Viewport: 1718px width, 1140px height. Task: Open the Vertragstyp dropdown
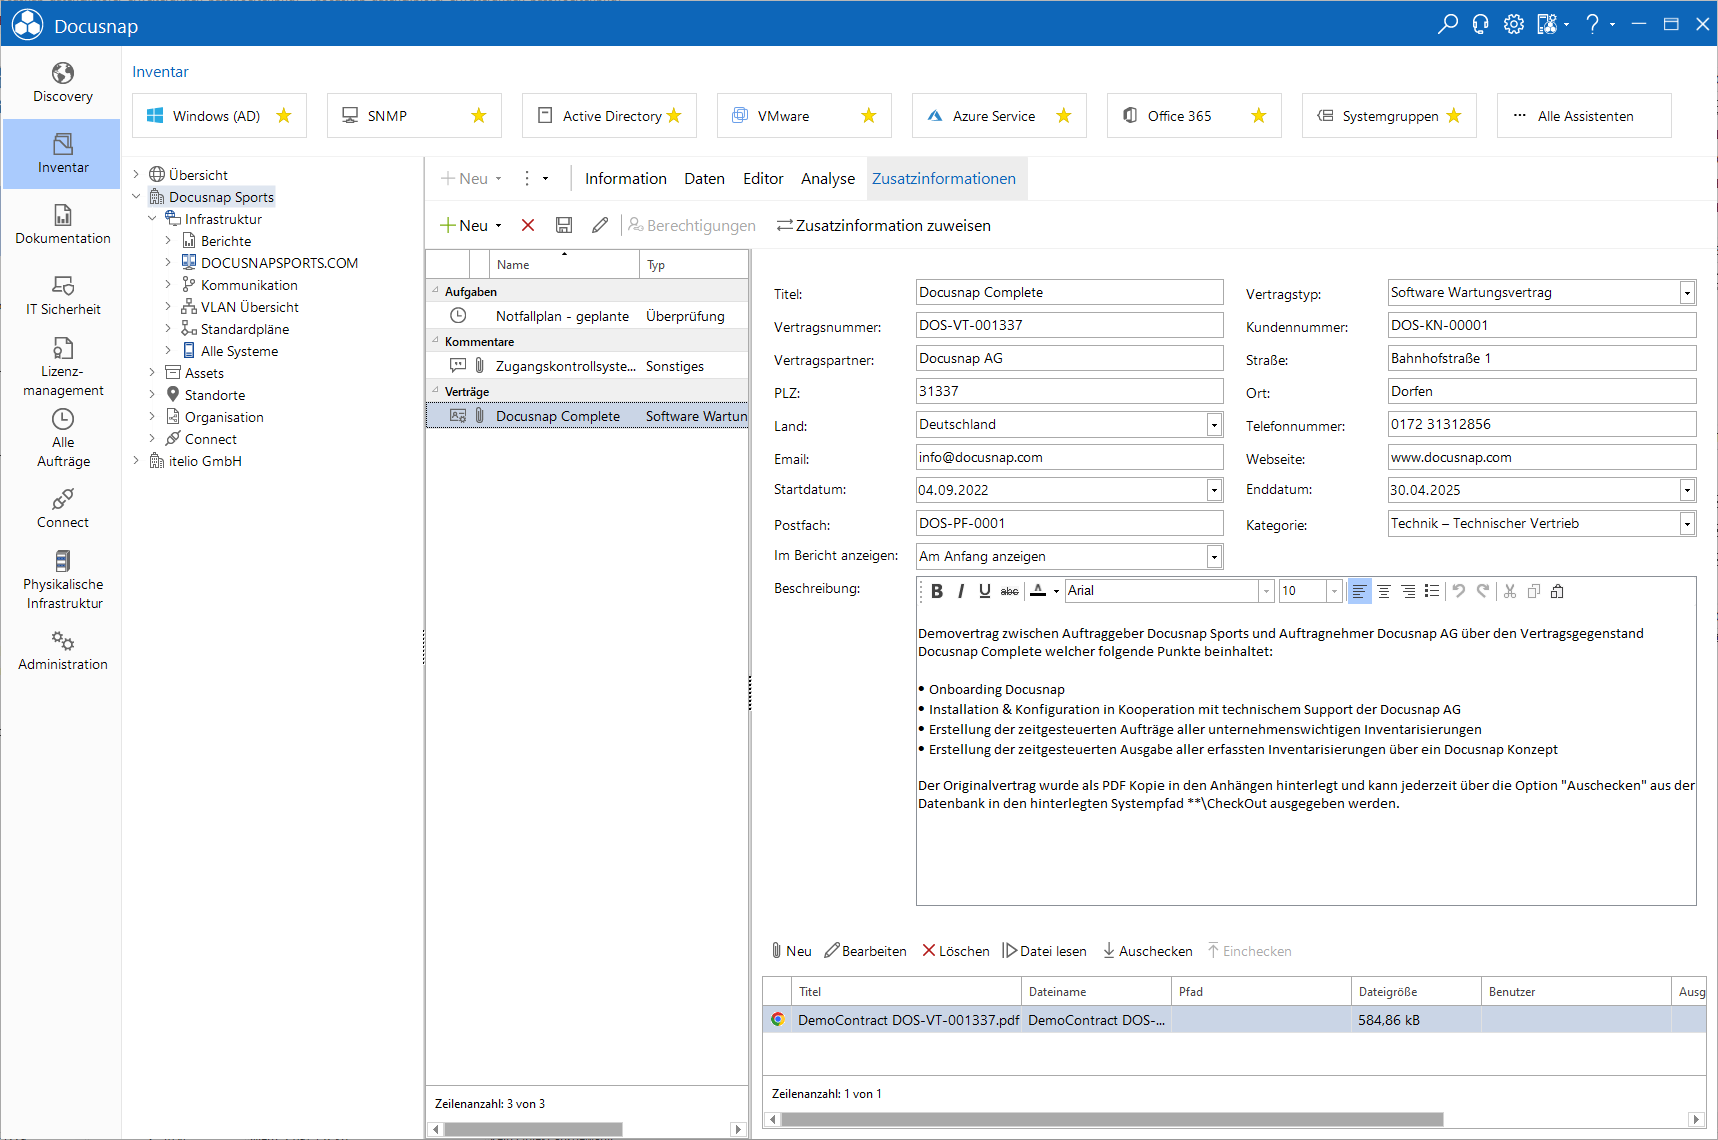point(1687,293)
